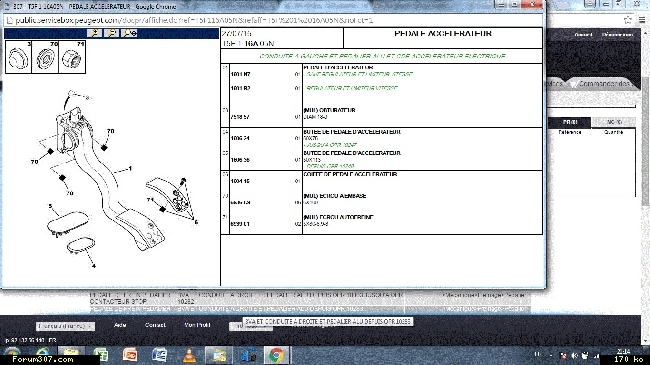Viewport: 650px width, 365px height.
Task: Switch to the Commandes tab
Action: pyautogui.click(x=603, y=84)
